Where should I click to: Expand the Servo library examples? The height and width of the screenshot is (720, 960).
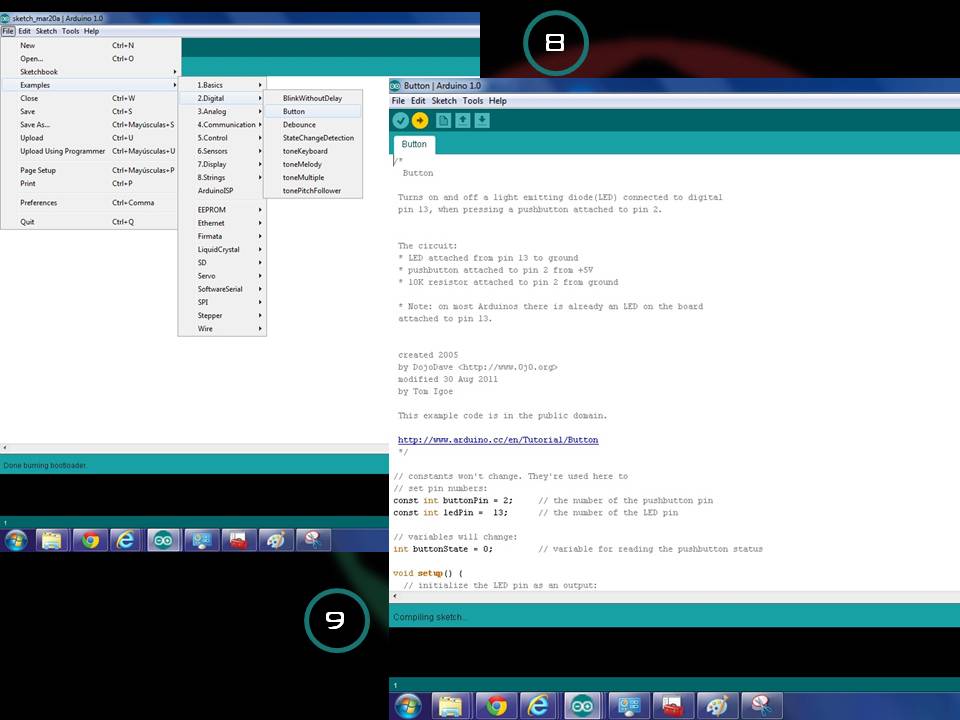[x=222, y=276]
